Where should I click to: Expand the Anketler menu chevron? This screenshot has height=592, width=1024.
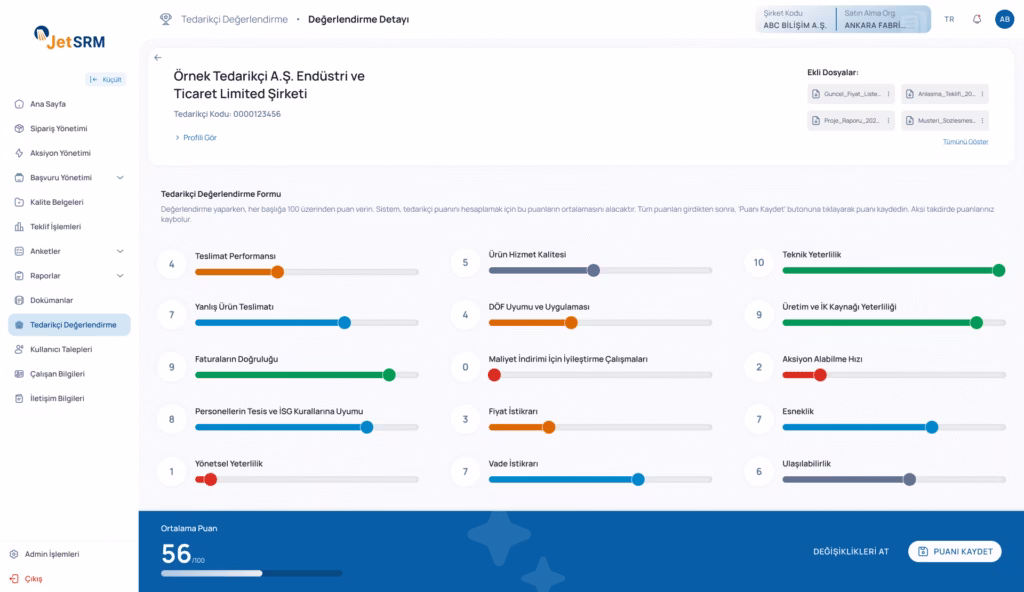pyautogui.click(x=120, y=251)
